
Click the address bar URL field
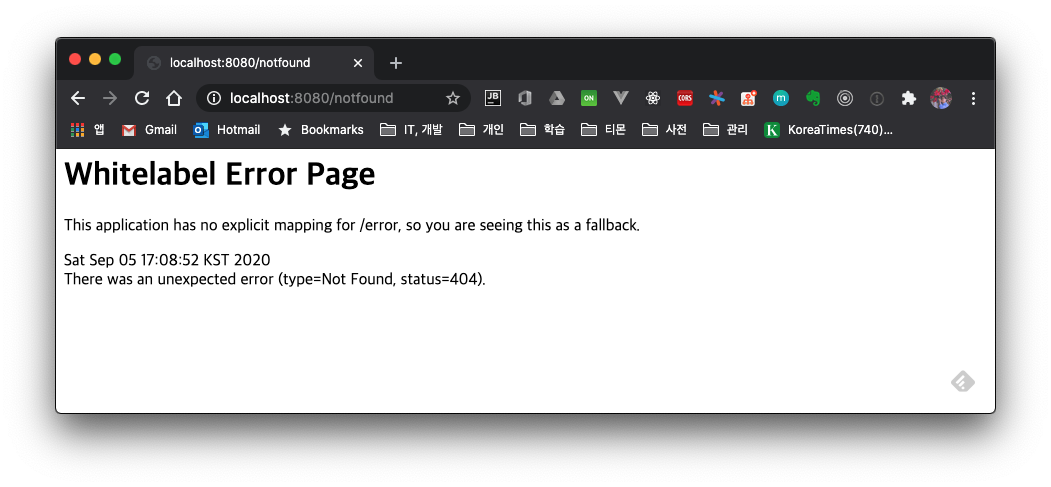320,98
